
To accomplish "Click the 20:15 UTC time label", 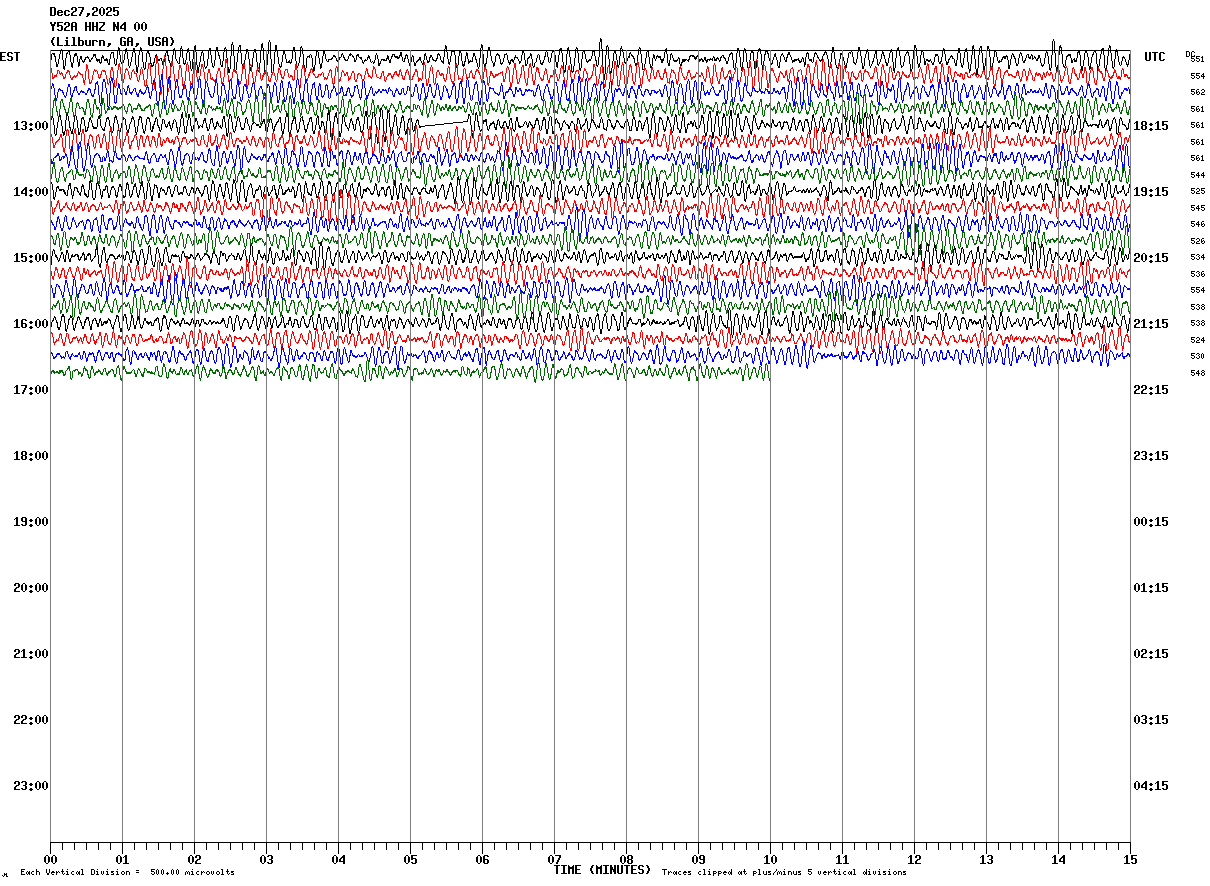I will click(1151, 258).
